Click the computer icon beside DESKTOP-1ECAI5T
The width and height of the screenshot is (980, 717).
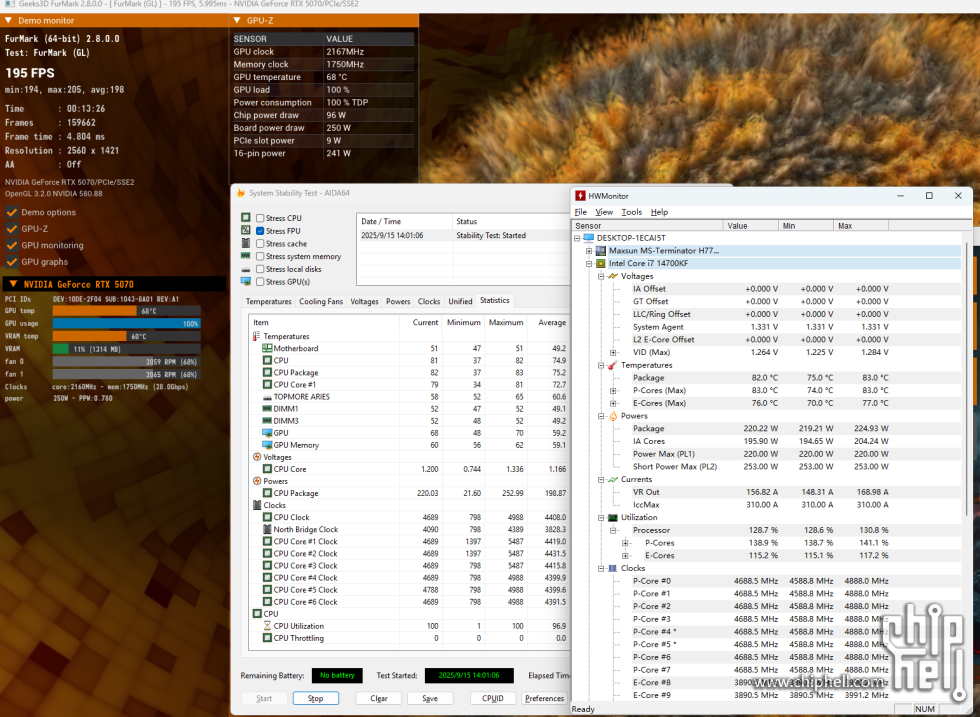[x=589, y=238]
